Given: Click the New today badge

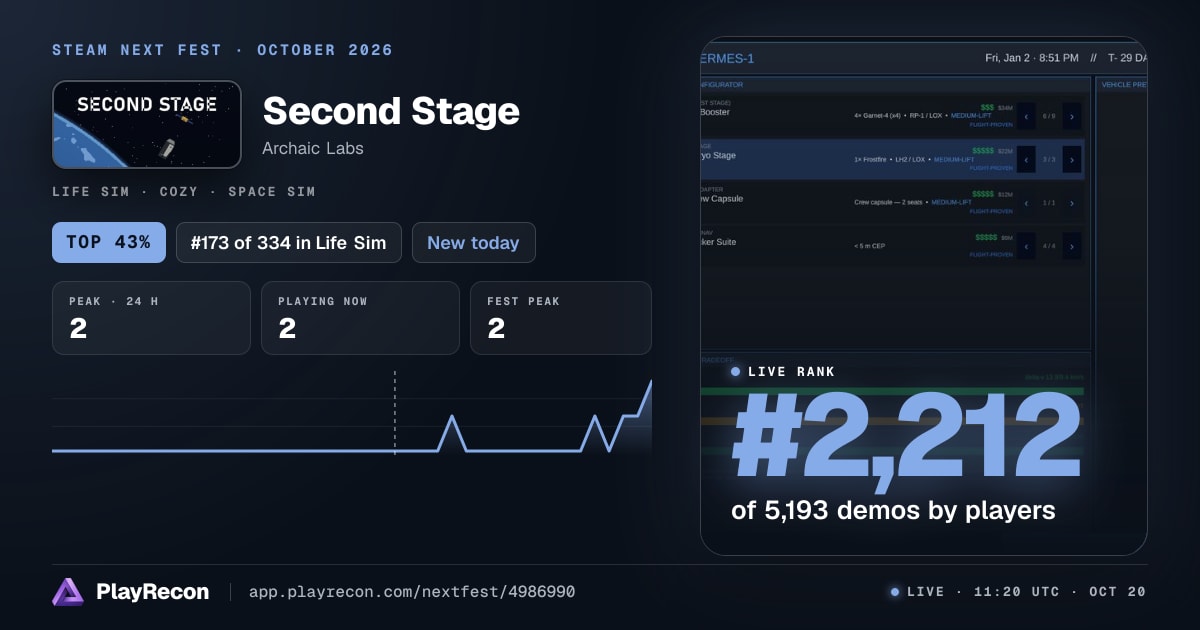Looking at the screenshot, I should coord(473,242).
